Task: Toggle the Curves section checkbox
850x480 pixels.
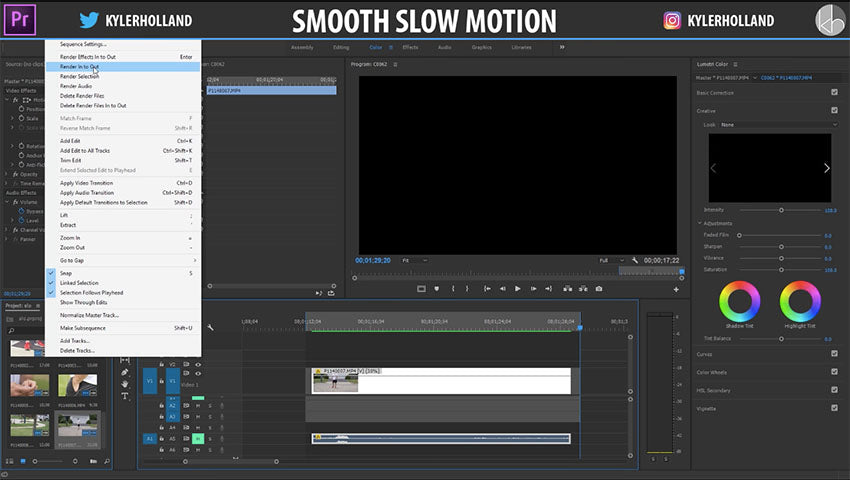Action: [834, 354]
